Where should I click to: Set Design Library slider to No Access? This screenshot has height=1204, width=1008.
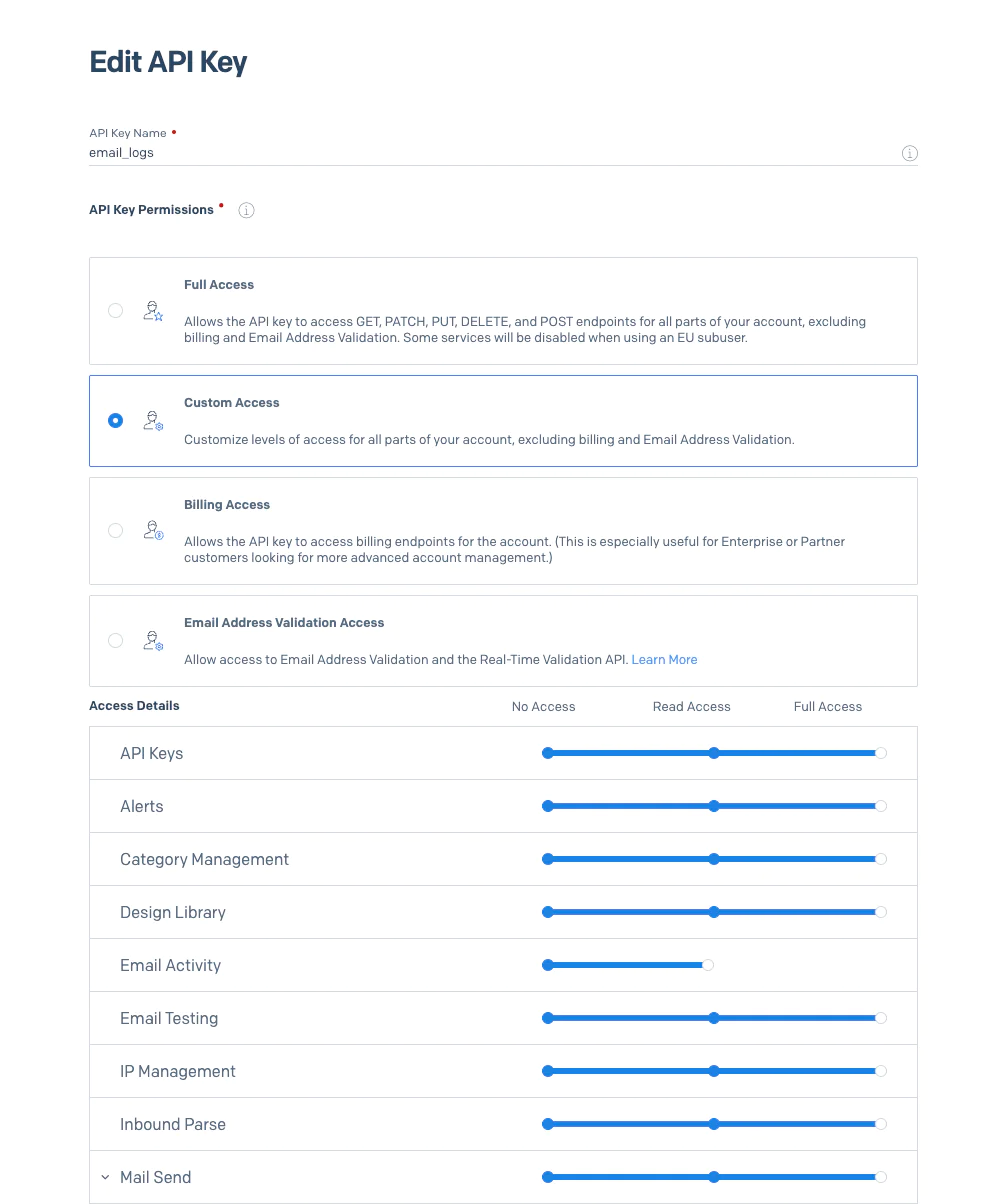548,912
